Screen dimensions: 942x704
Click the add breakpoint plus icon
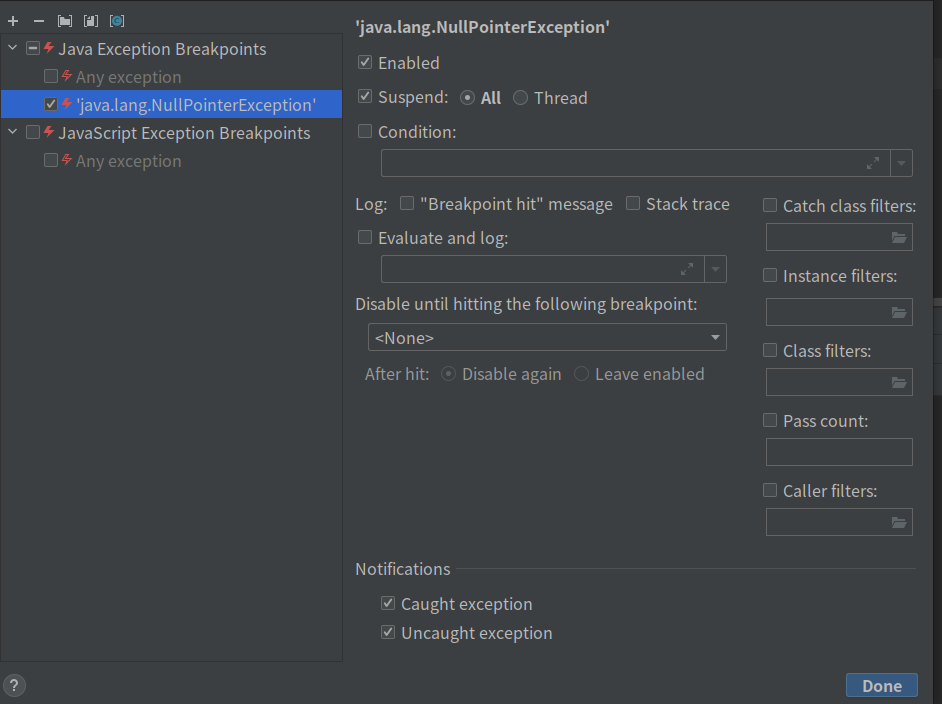(13, 21)
